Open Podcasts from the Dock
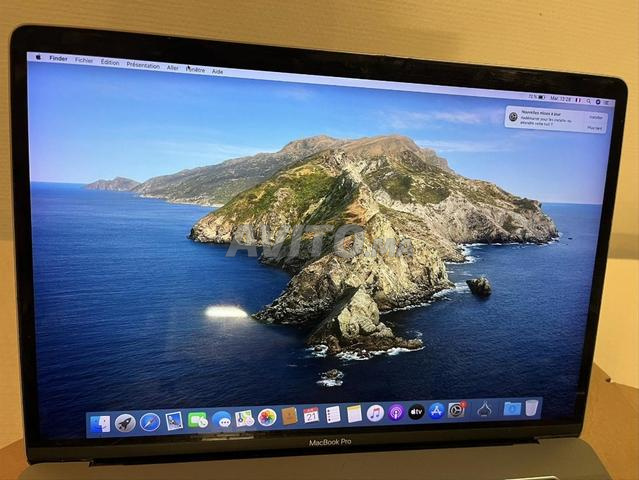 coord(396,413)
